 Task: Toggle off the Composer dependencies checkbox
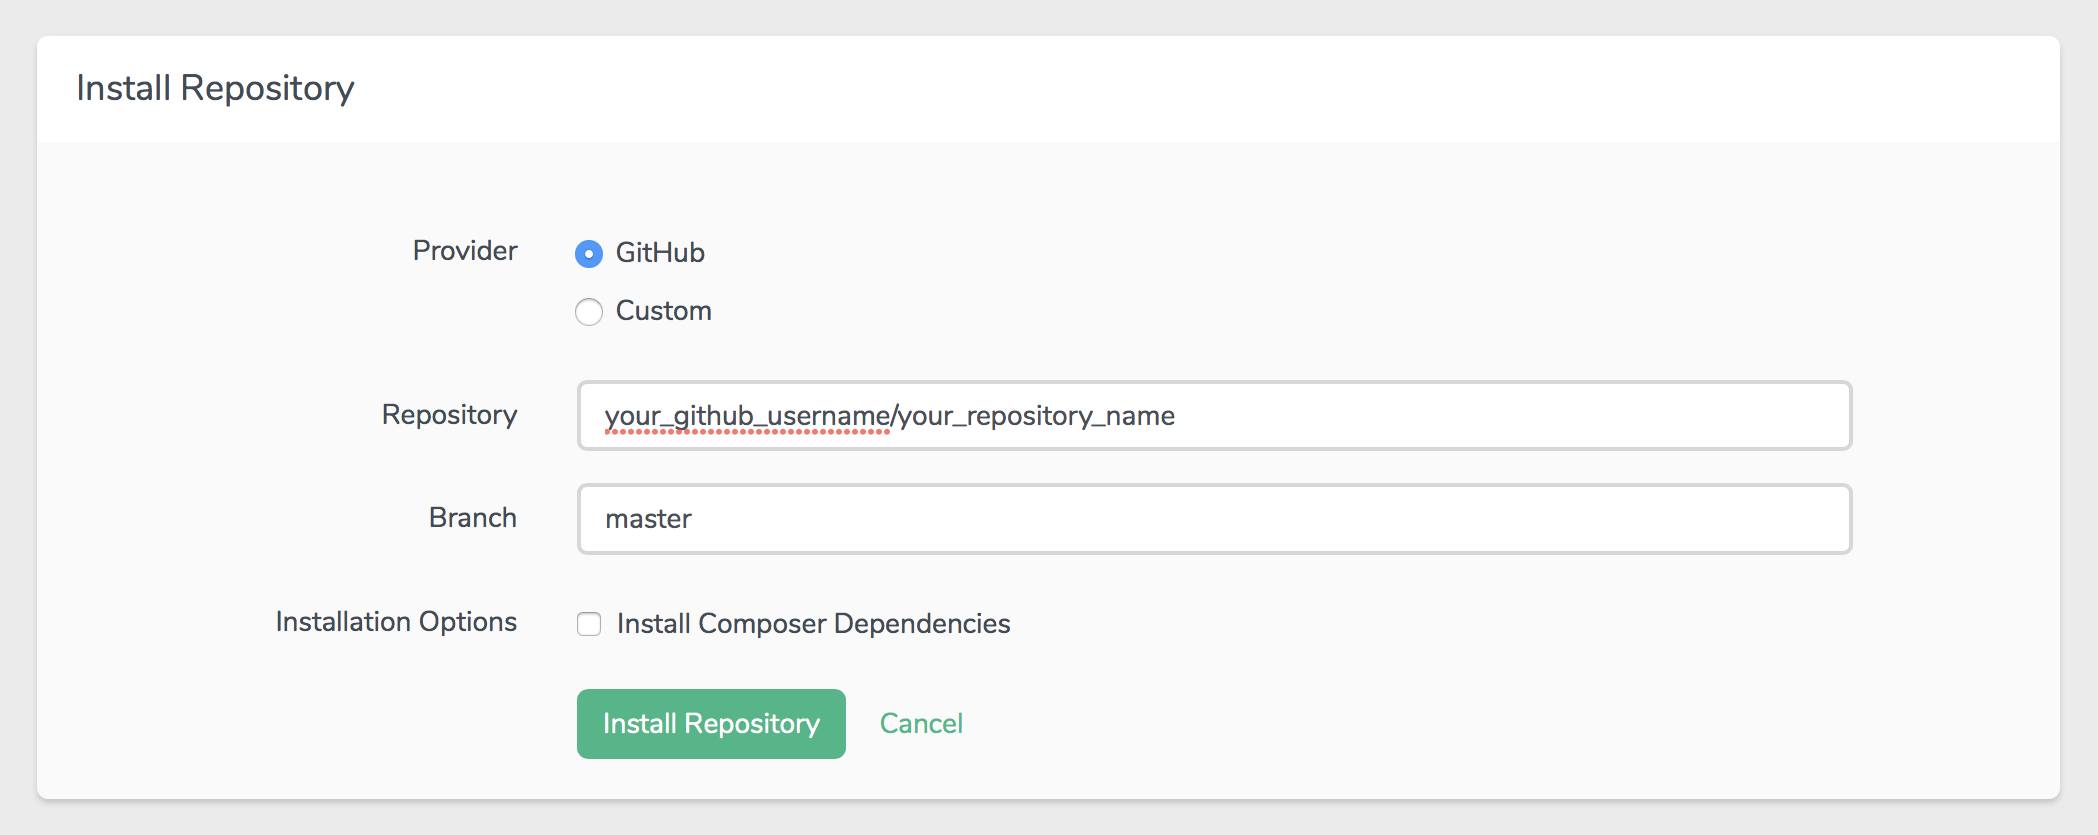click(x=589, y=622)
